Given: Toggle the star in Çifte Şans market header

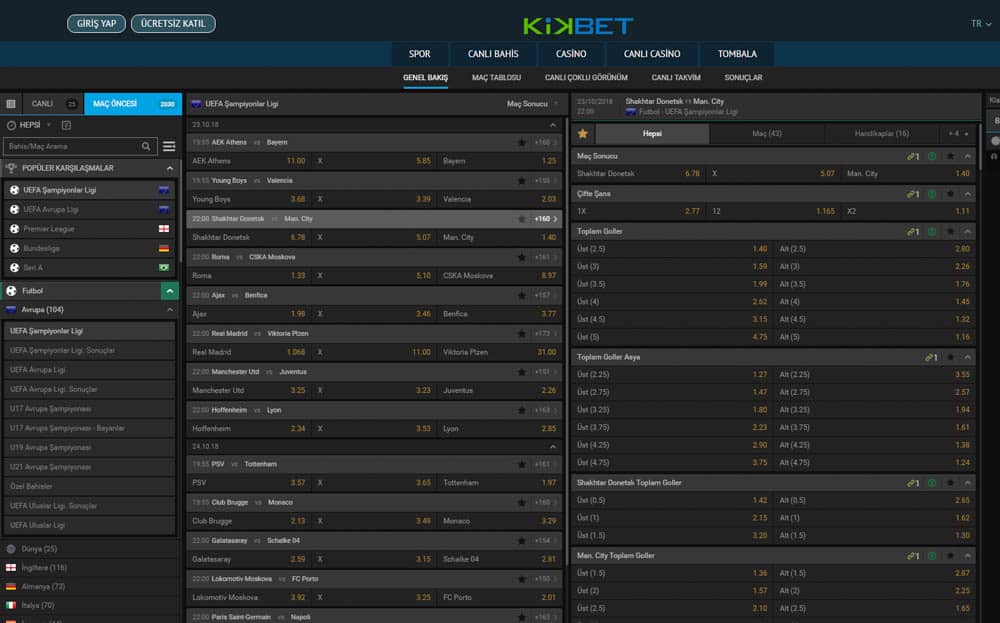Looking at the screenshot, I should [x=950, y=194].
